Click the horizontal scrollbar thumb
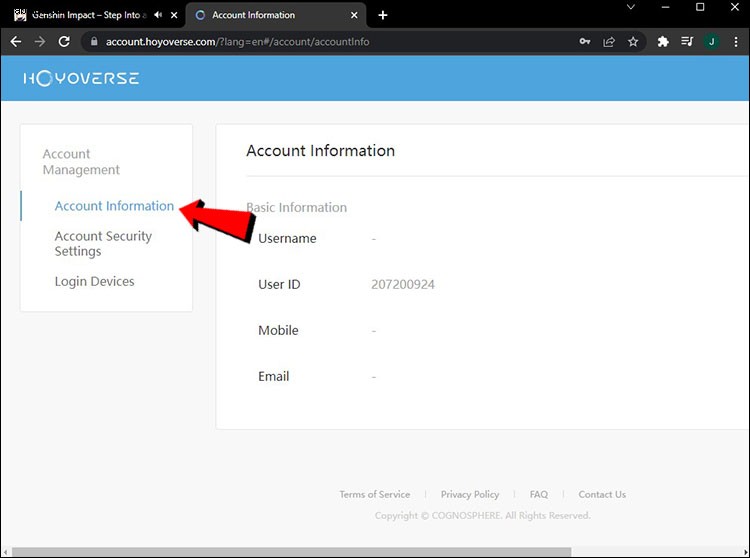 (x=292, y=552)
